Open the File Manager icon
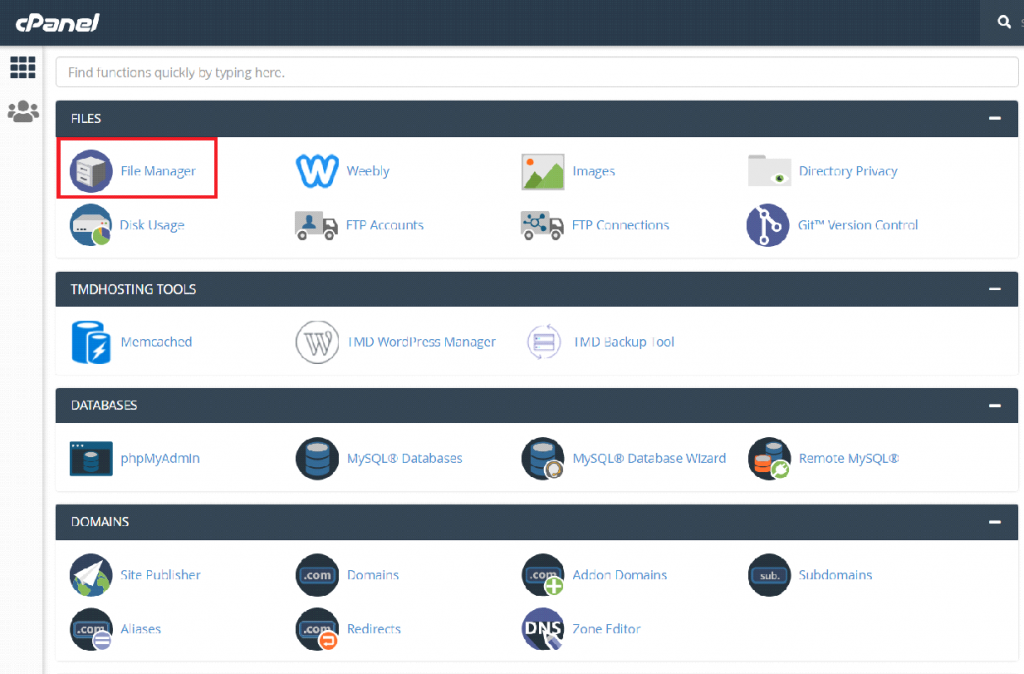The height and width of the screenshot is (674, 1024). [x=92, y=171]
